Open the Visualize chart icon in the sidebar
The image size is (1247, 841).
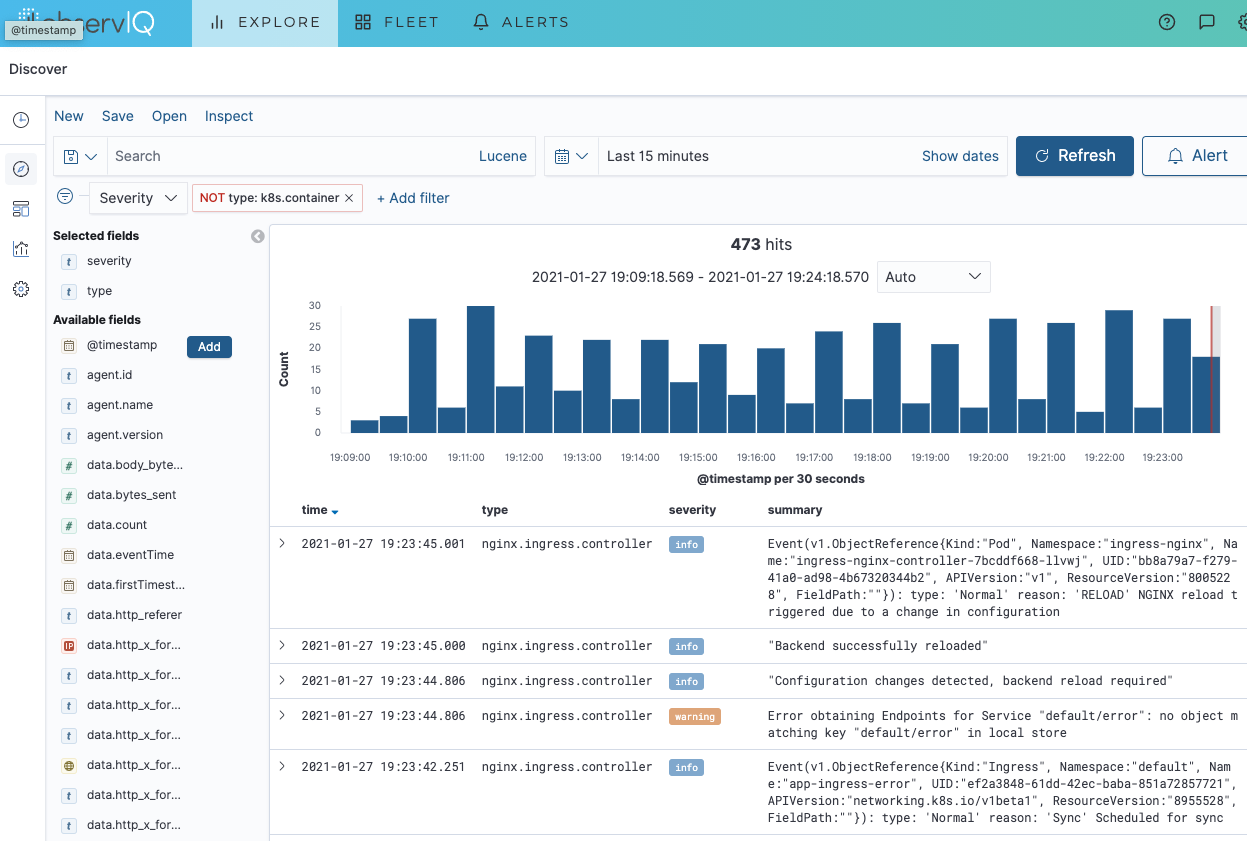pyautogui.click(x=21, y=249)
